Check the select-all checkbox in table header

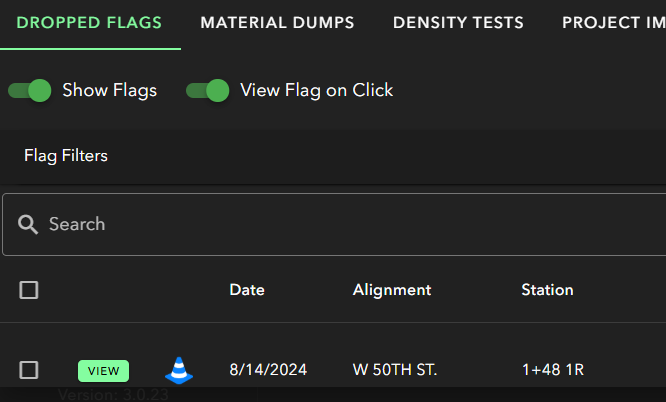tap(29, 290)
